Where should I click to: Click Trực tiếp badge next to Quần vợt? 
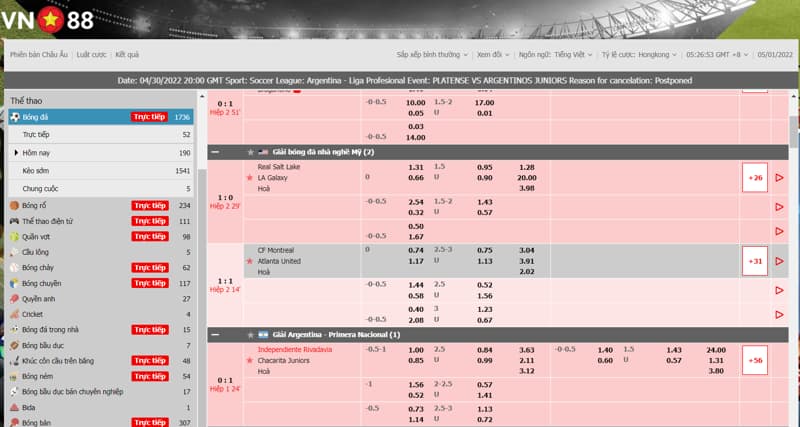150,237
